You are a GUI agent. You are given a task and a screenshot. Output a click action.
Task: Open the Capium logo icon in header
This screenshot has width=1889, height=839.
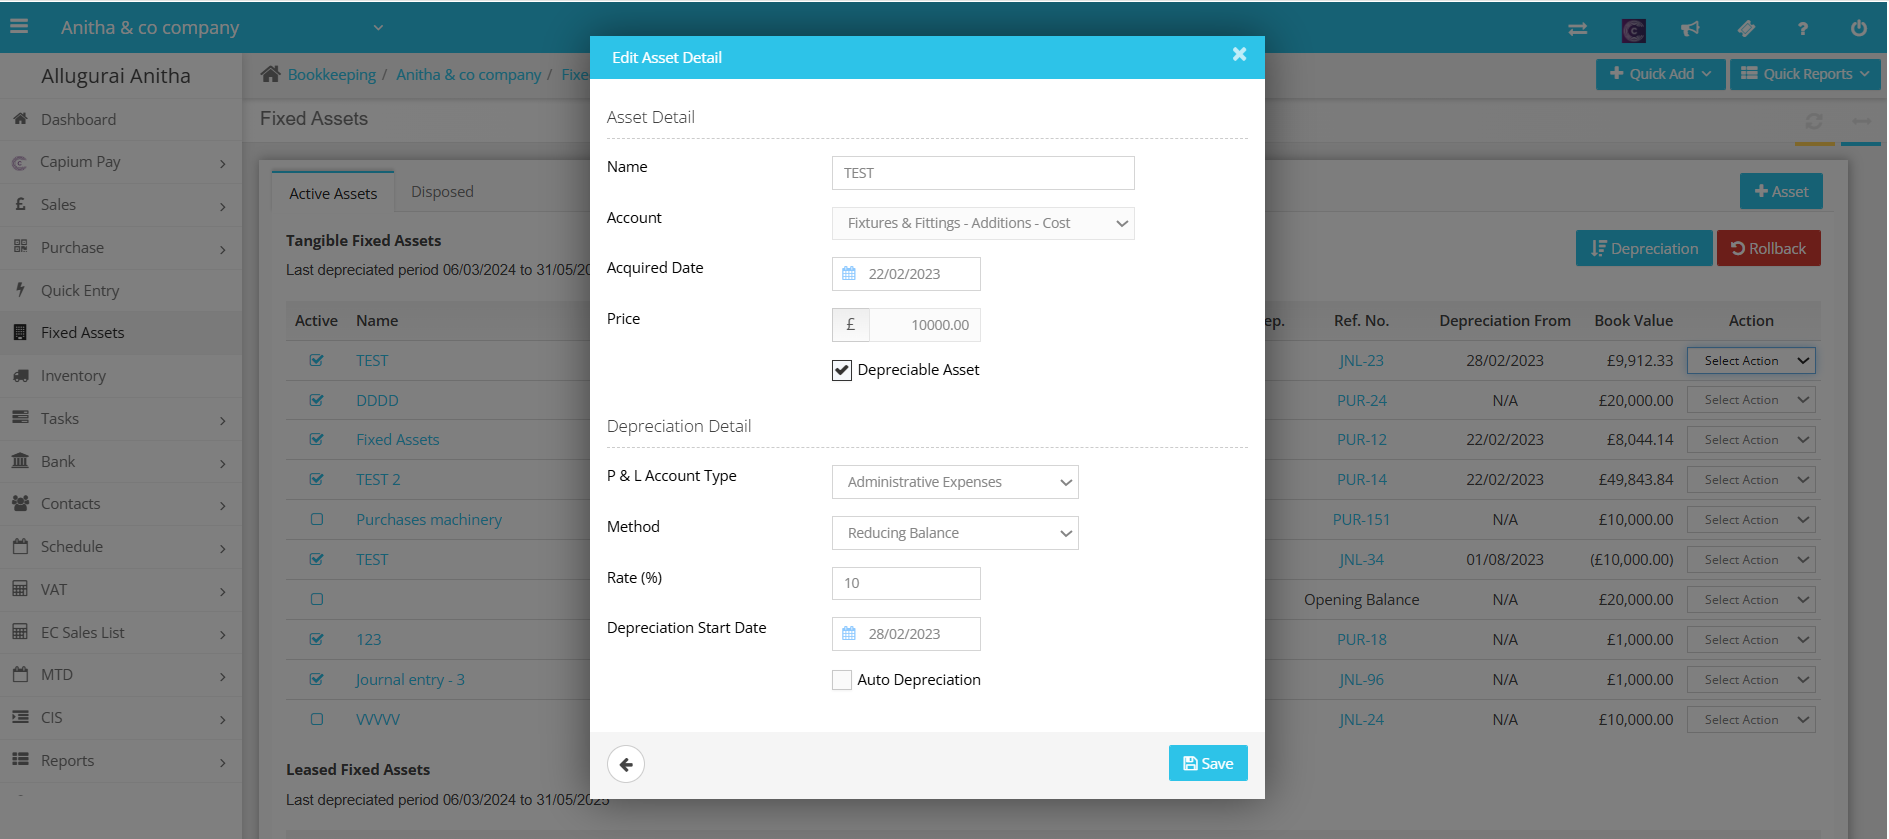1634,30
